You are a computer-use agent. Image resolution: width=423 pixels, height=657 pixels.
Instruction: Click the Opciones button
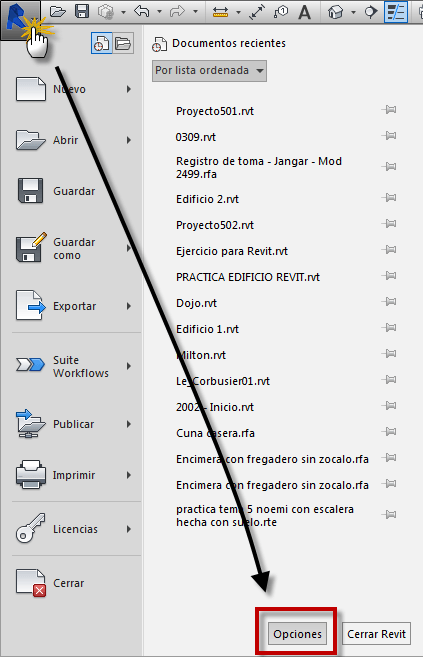tap(297, 634)
